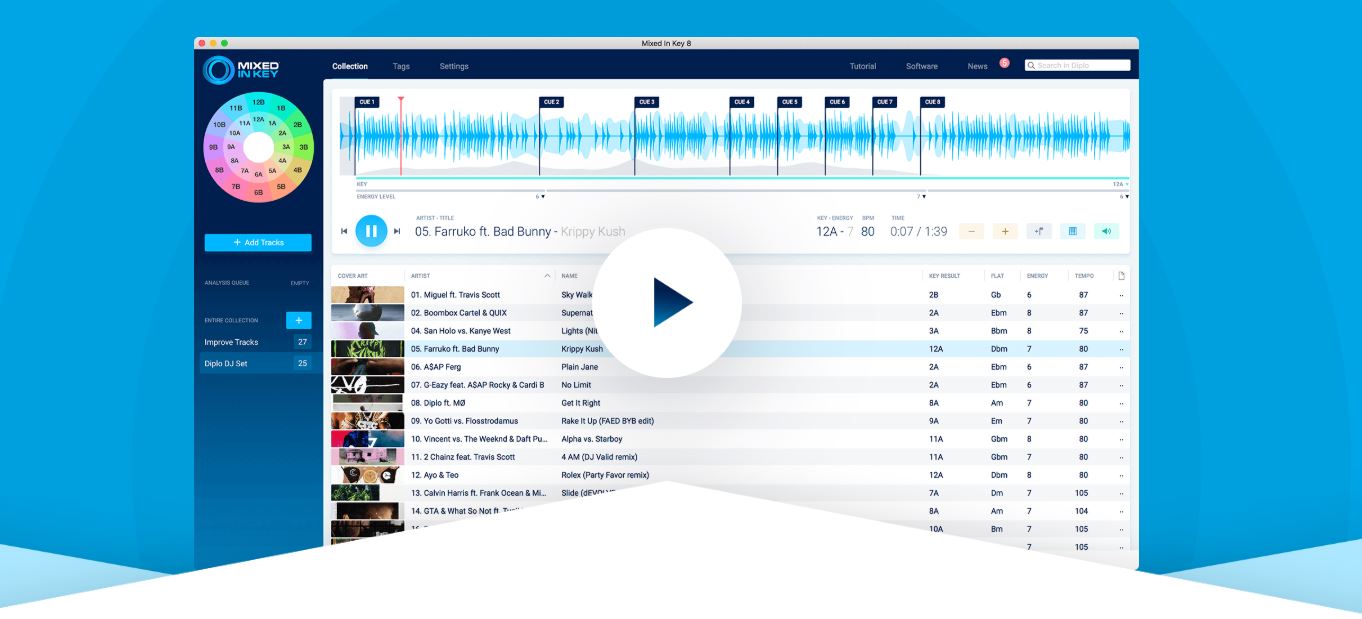Select the track name 'Alpha vs. Starboy'
The height and width of the screenshot is (619, 1362).
pos(592,439)
